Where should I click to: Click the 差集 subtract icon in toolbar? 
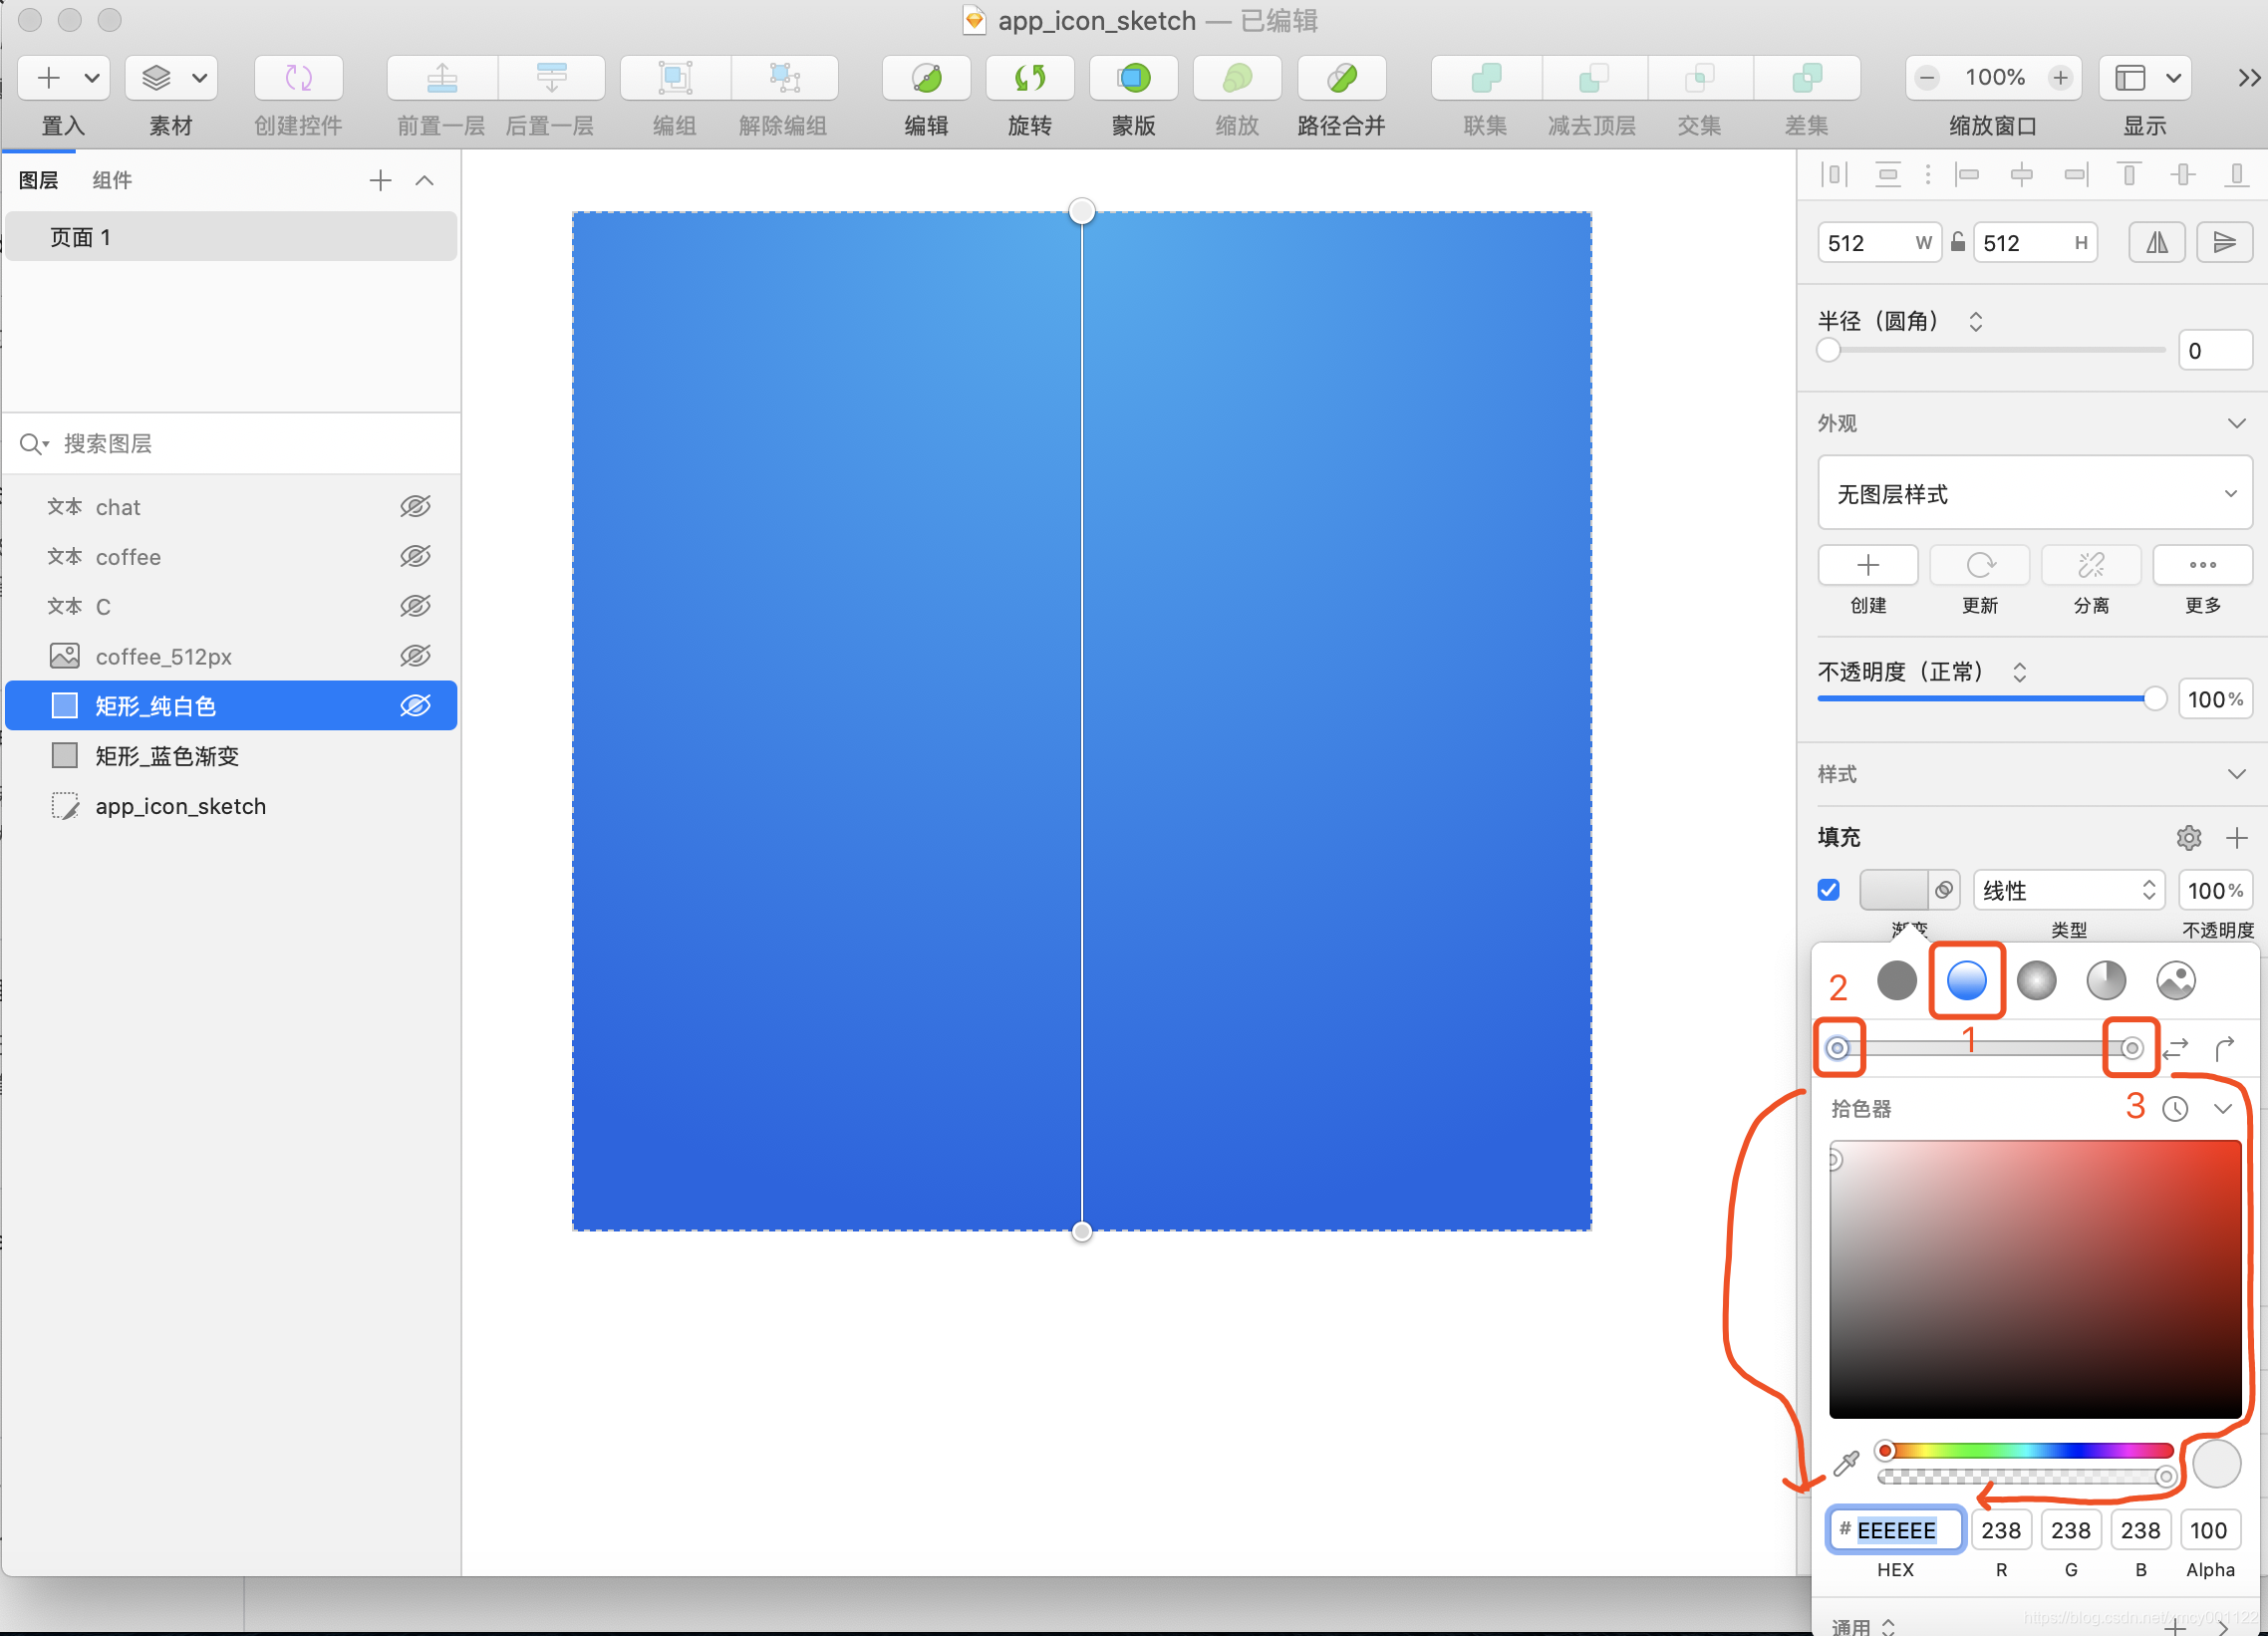point(1803,80)
